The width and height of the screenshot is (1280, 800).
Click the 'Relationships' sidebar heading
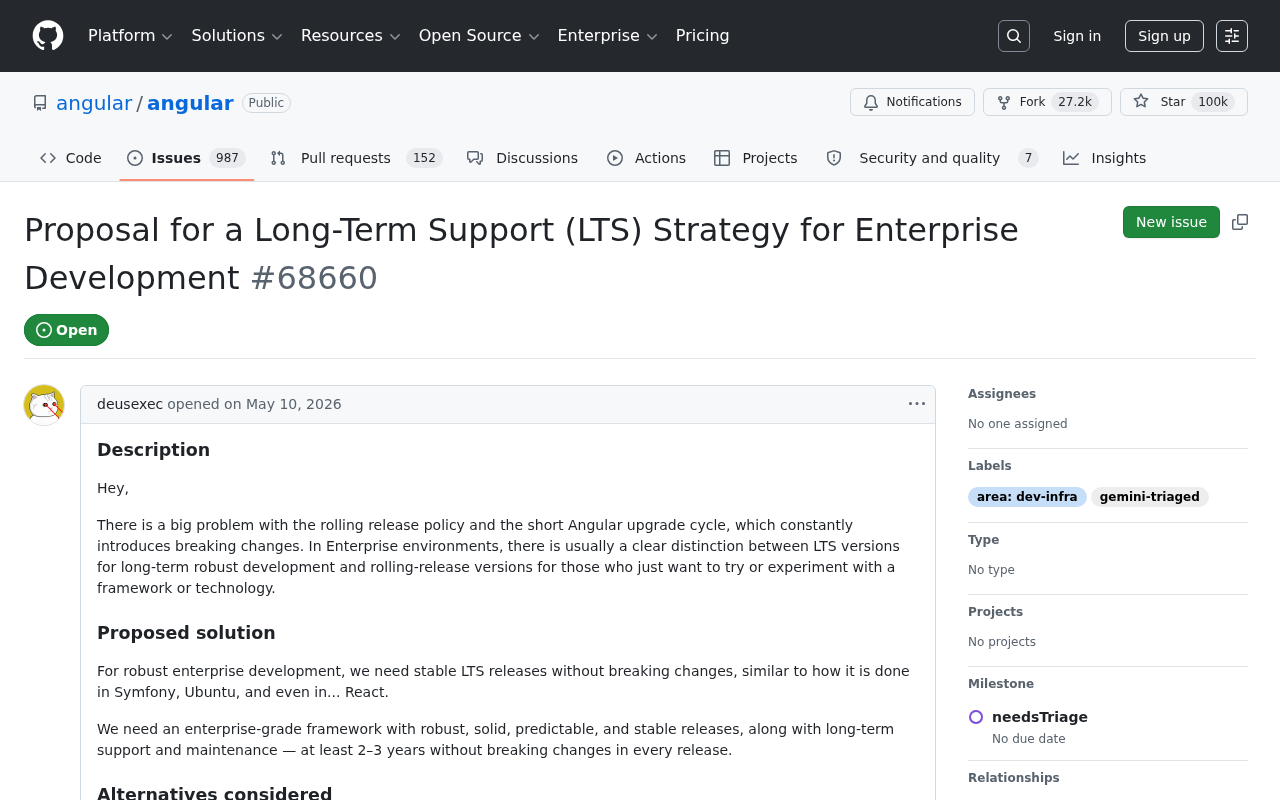(x=1014, y=778)
